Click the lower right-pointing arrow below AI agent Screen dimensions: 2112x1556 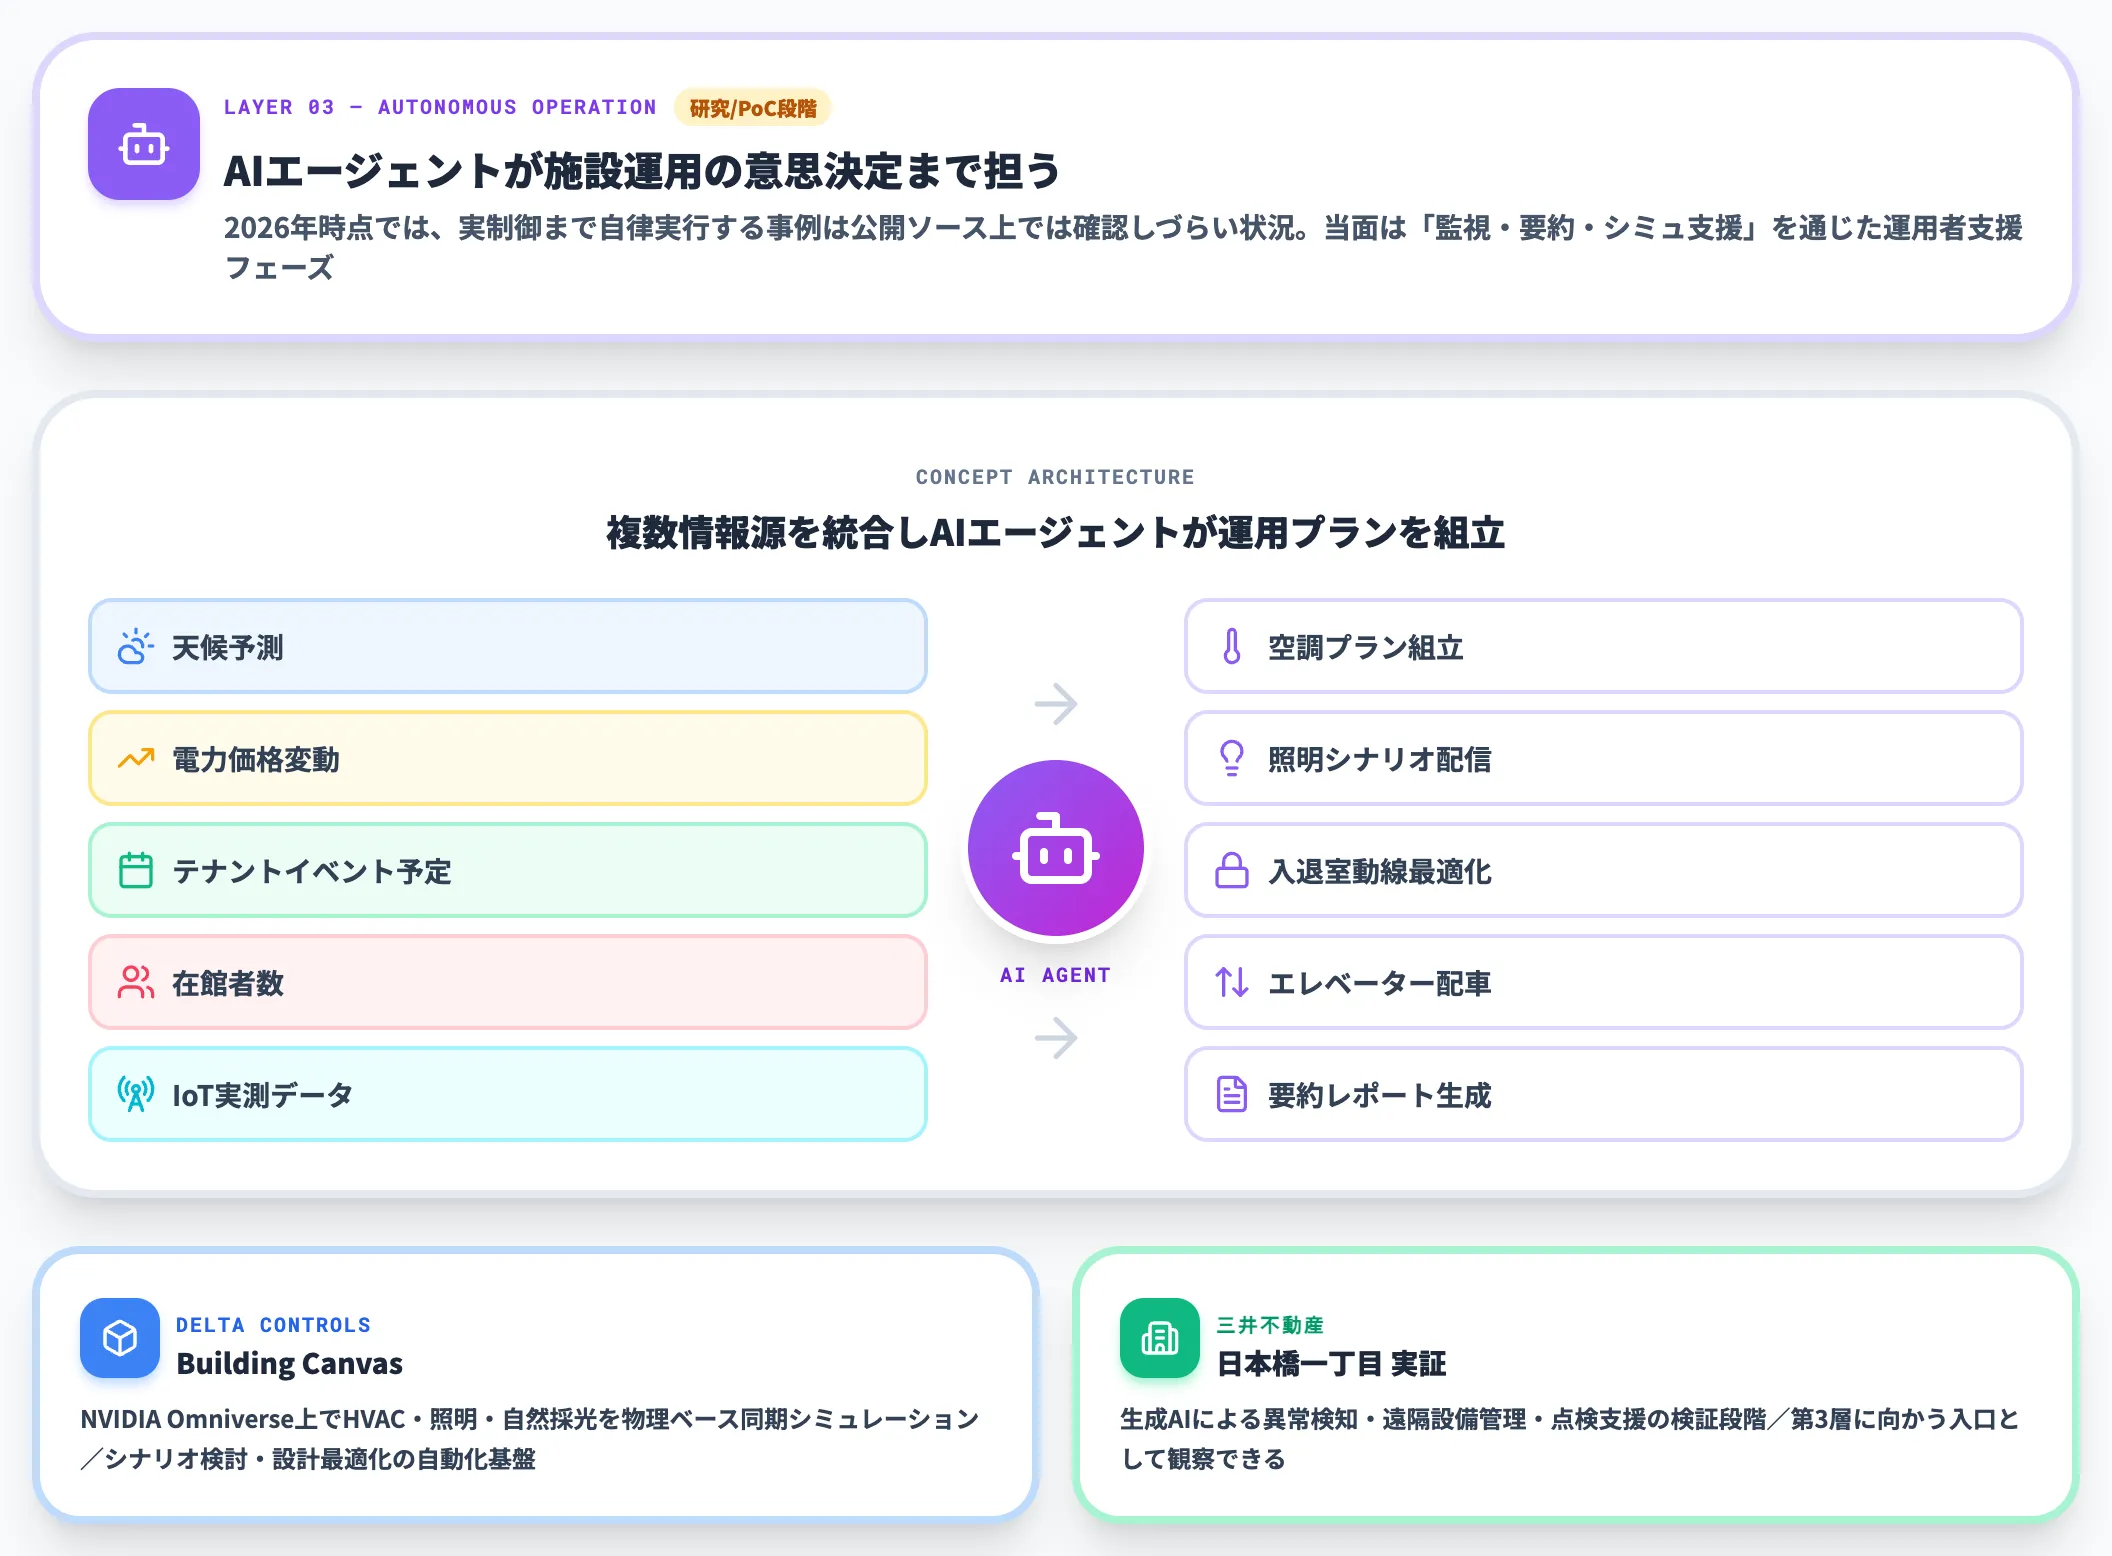click(1055, 1038)
